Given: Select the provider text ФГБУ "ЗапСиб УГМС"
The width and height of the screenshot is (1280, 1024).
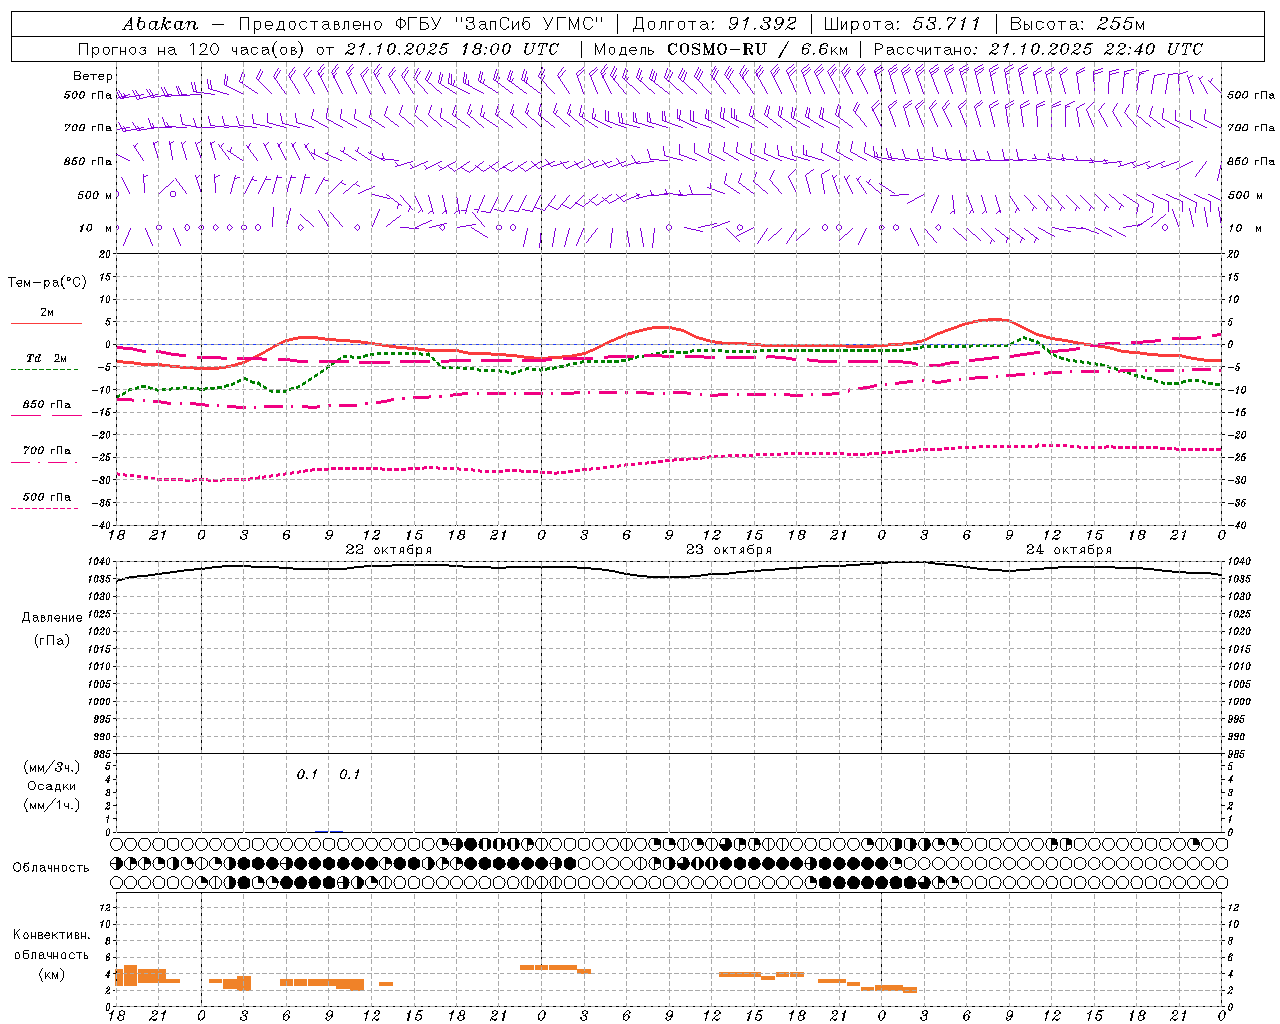Looking at the screenshot, I should click(x=501, y=24).
